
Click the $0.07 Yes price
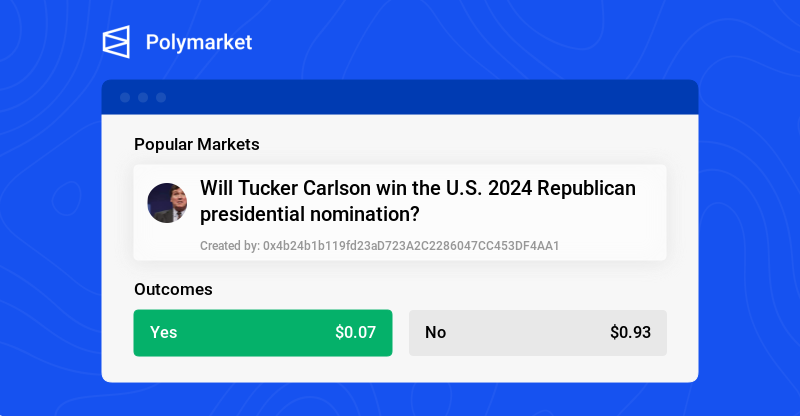click(355, 333)
